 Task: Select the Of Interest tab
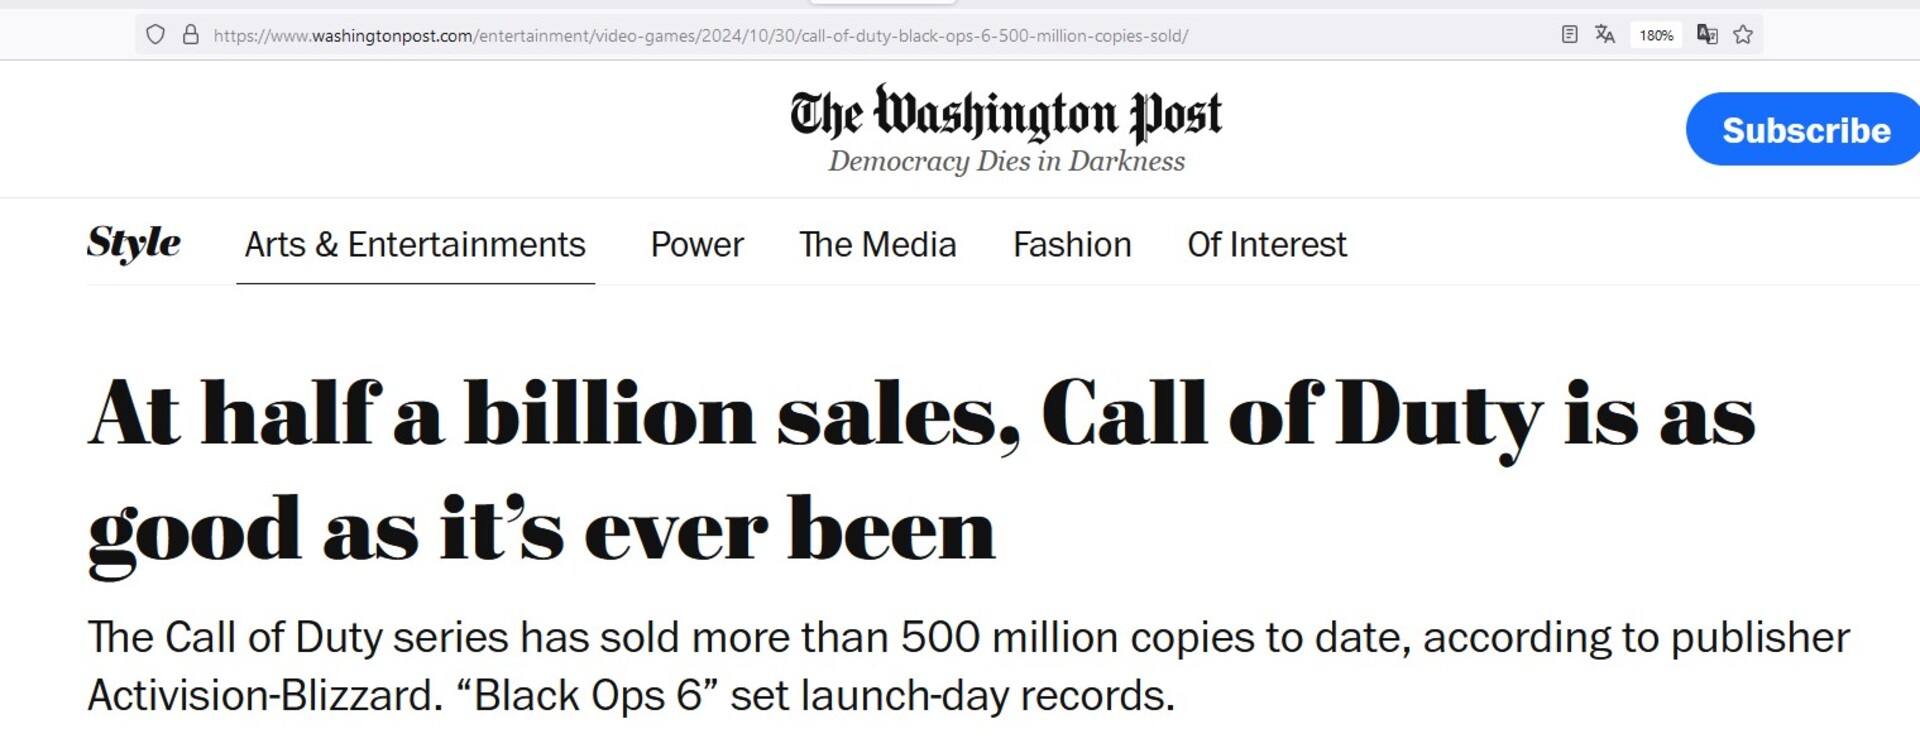pyautogui.click(x=1266, y=245)
